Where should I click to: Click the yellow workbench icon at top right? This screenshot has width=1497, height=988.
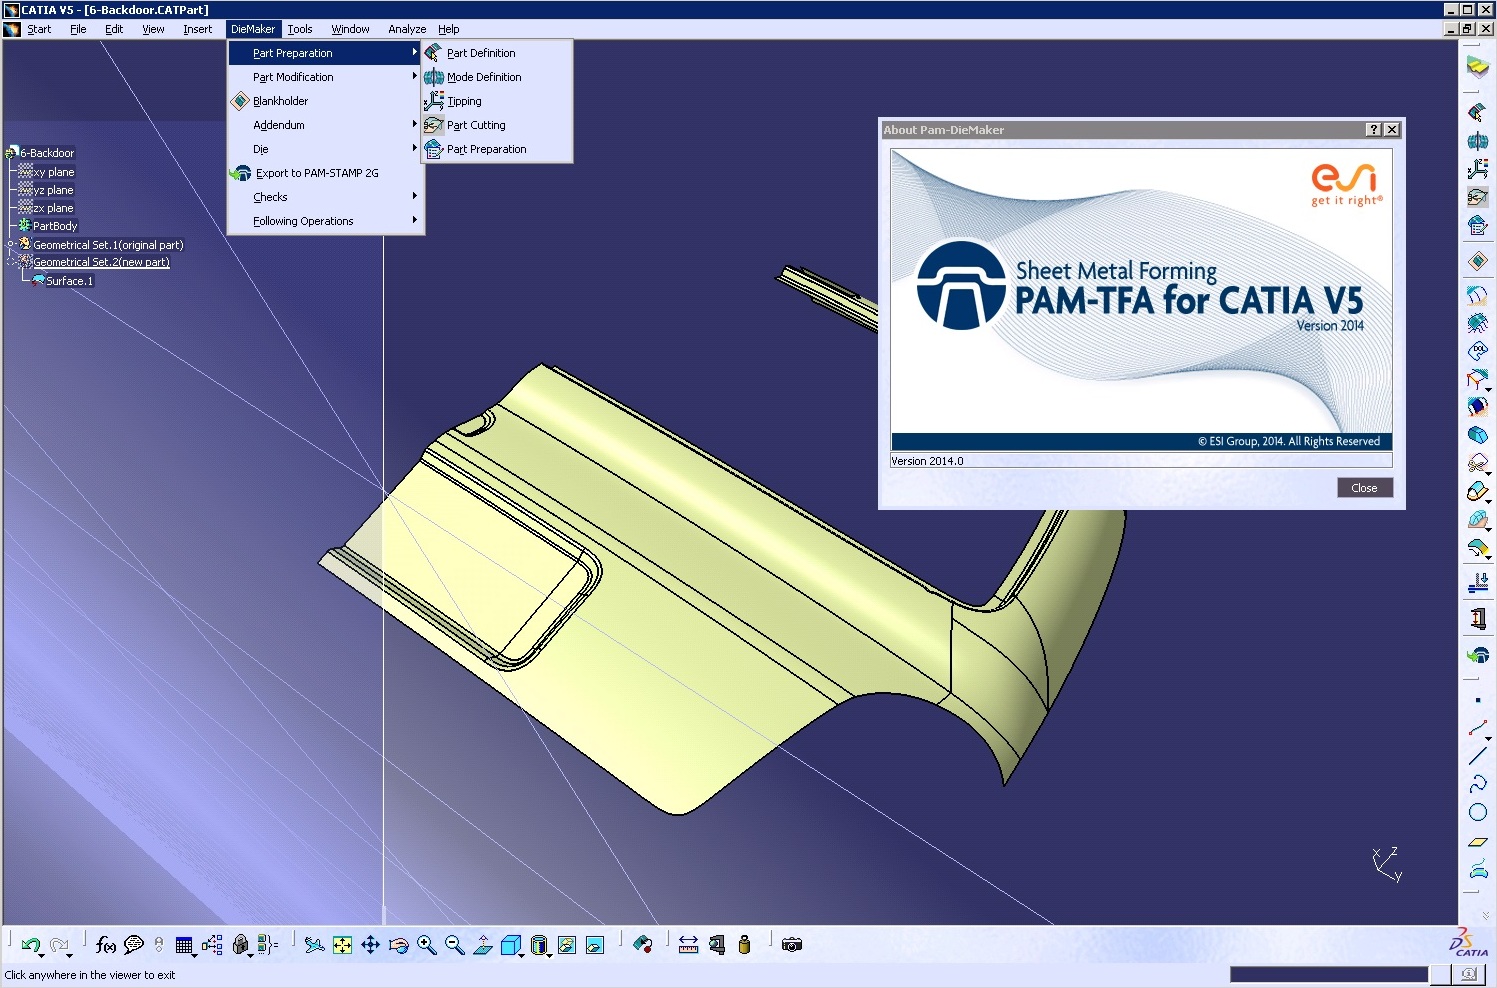click(1477, 67)
